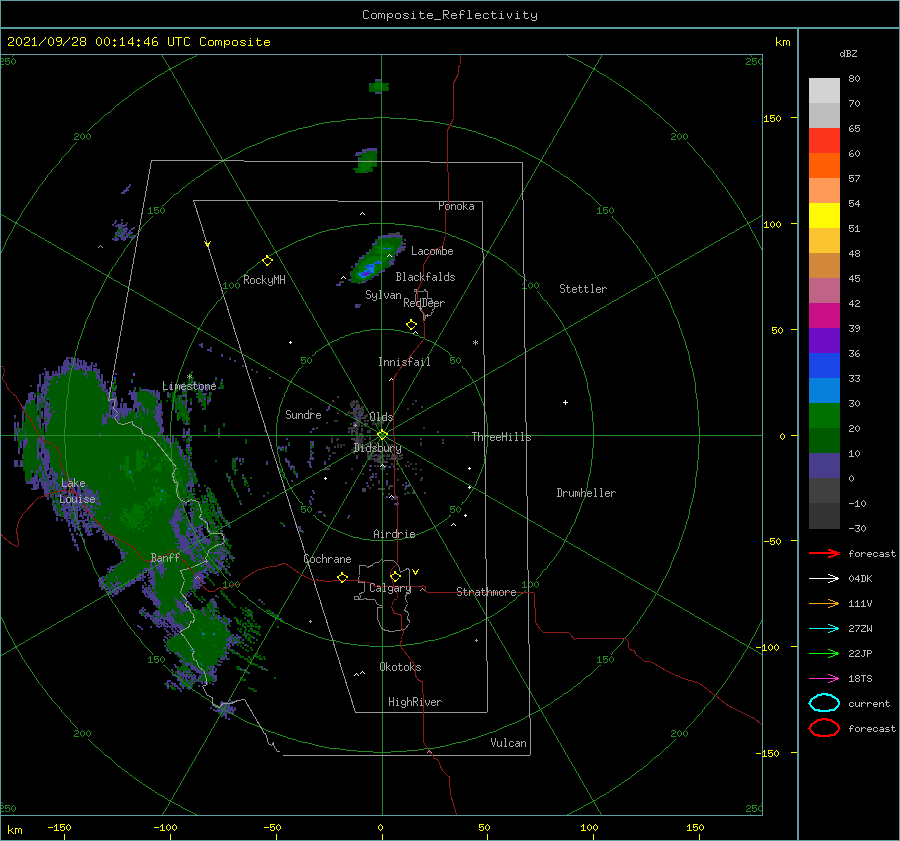This screenshot has height=841, width=900.
Task: Click the ThreeHills city label
Action: tap(502, 437)
